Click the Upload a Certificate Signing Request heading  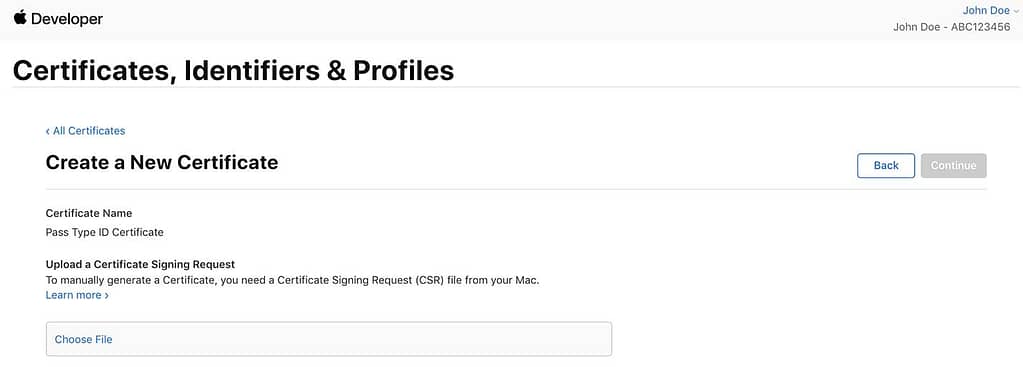(140, 264)
